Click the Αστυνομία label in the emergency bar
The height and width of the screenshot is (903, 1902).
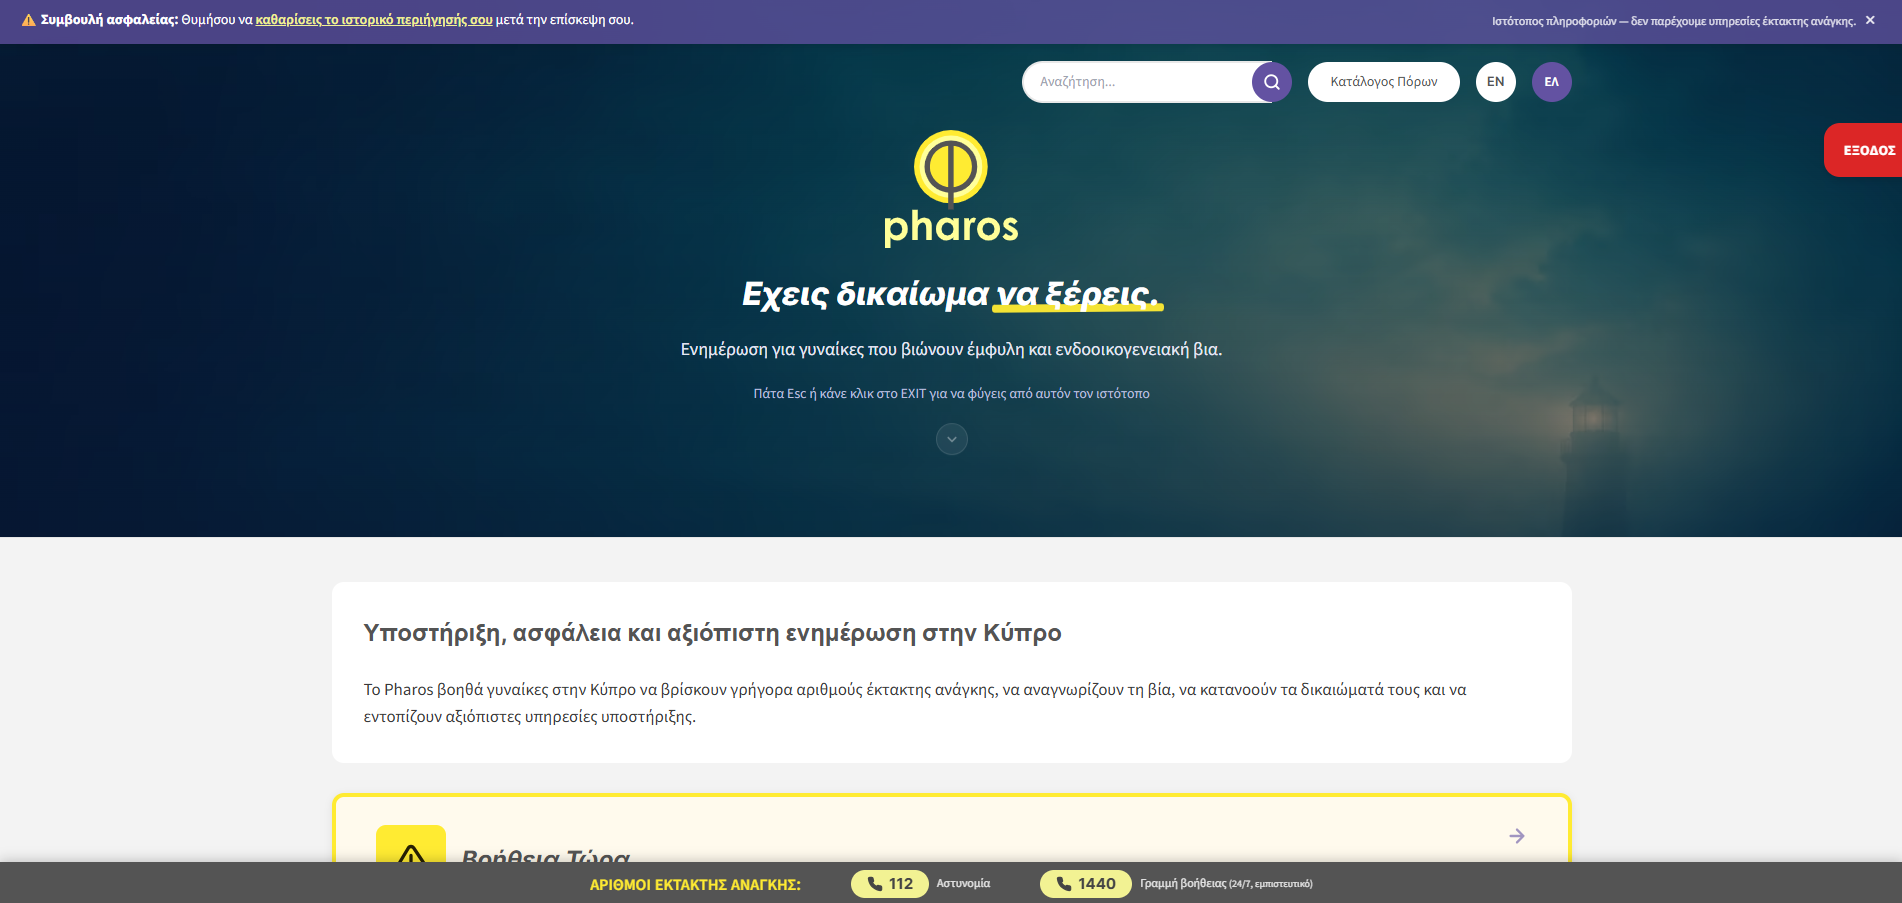click(x=963, y=884)
